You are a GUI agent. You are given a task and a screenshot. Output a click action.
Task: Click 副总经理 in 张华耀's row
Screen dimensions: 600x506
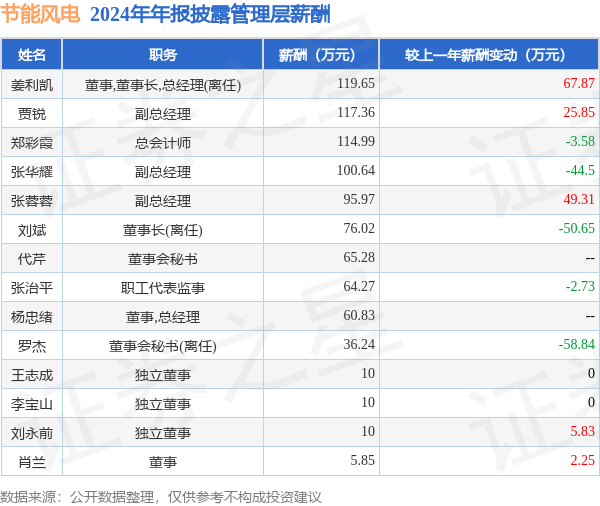(x=163, y=172)
